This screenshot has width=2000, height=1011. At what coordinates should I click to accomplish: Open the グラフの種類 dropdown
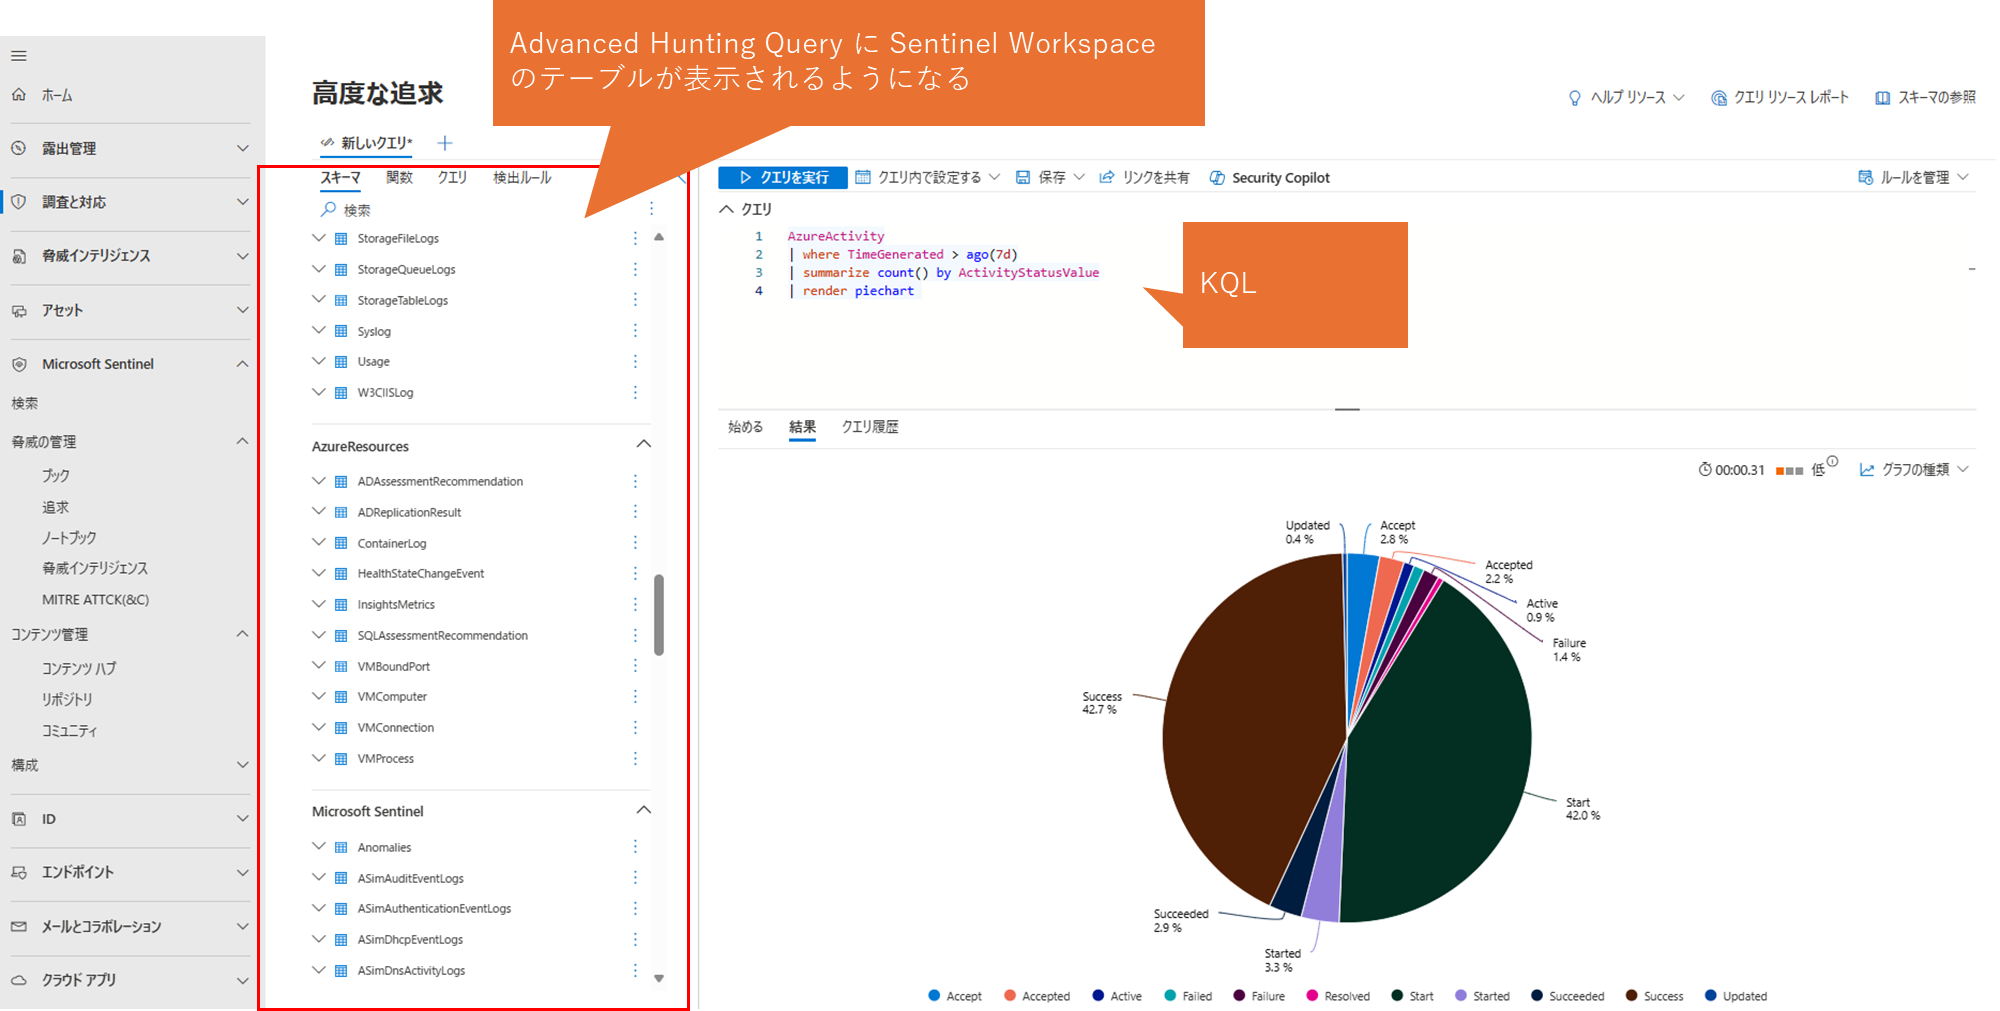(1914, 470)
